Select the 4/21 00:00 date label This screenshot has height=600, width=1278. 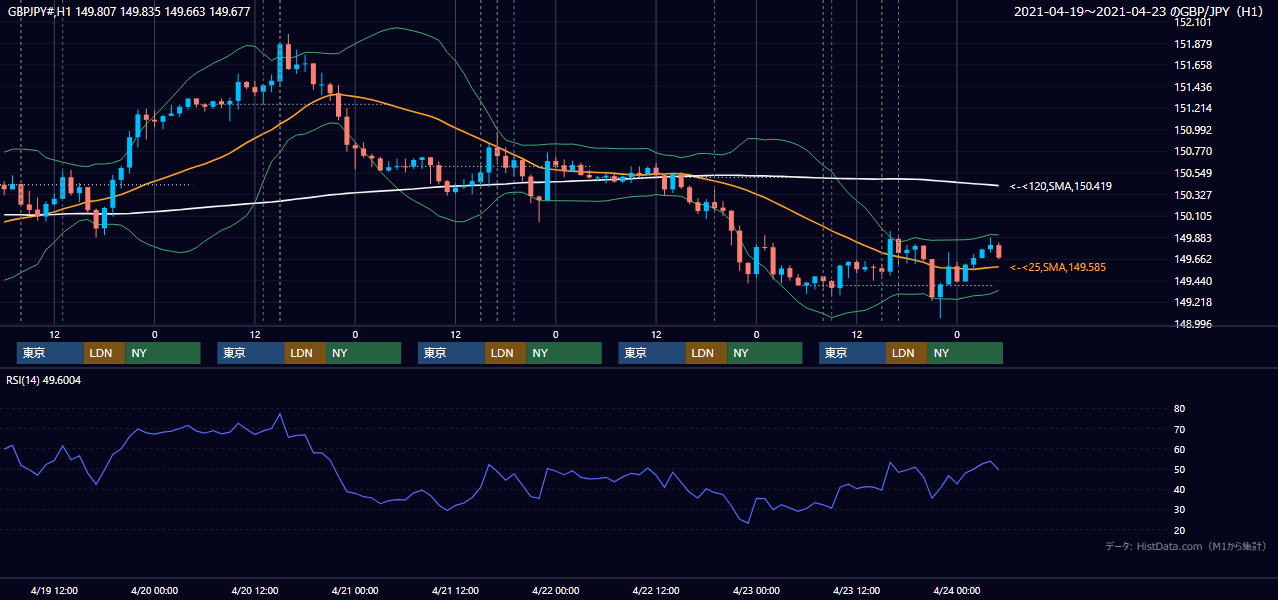355,591
